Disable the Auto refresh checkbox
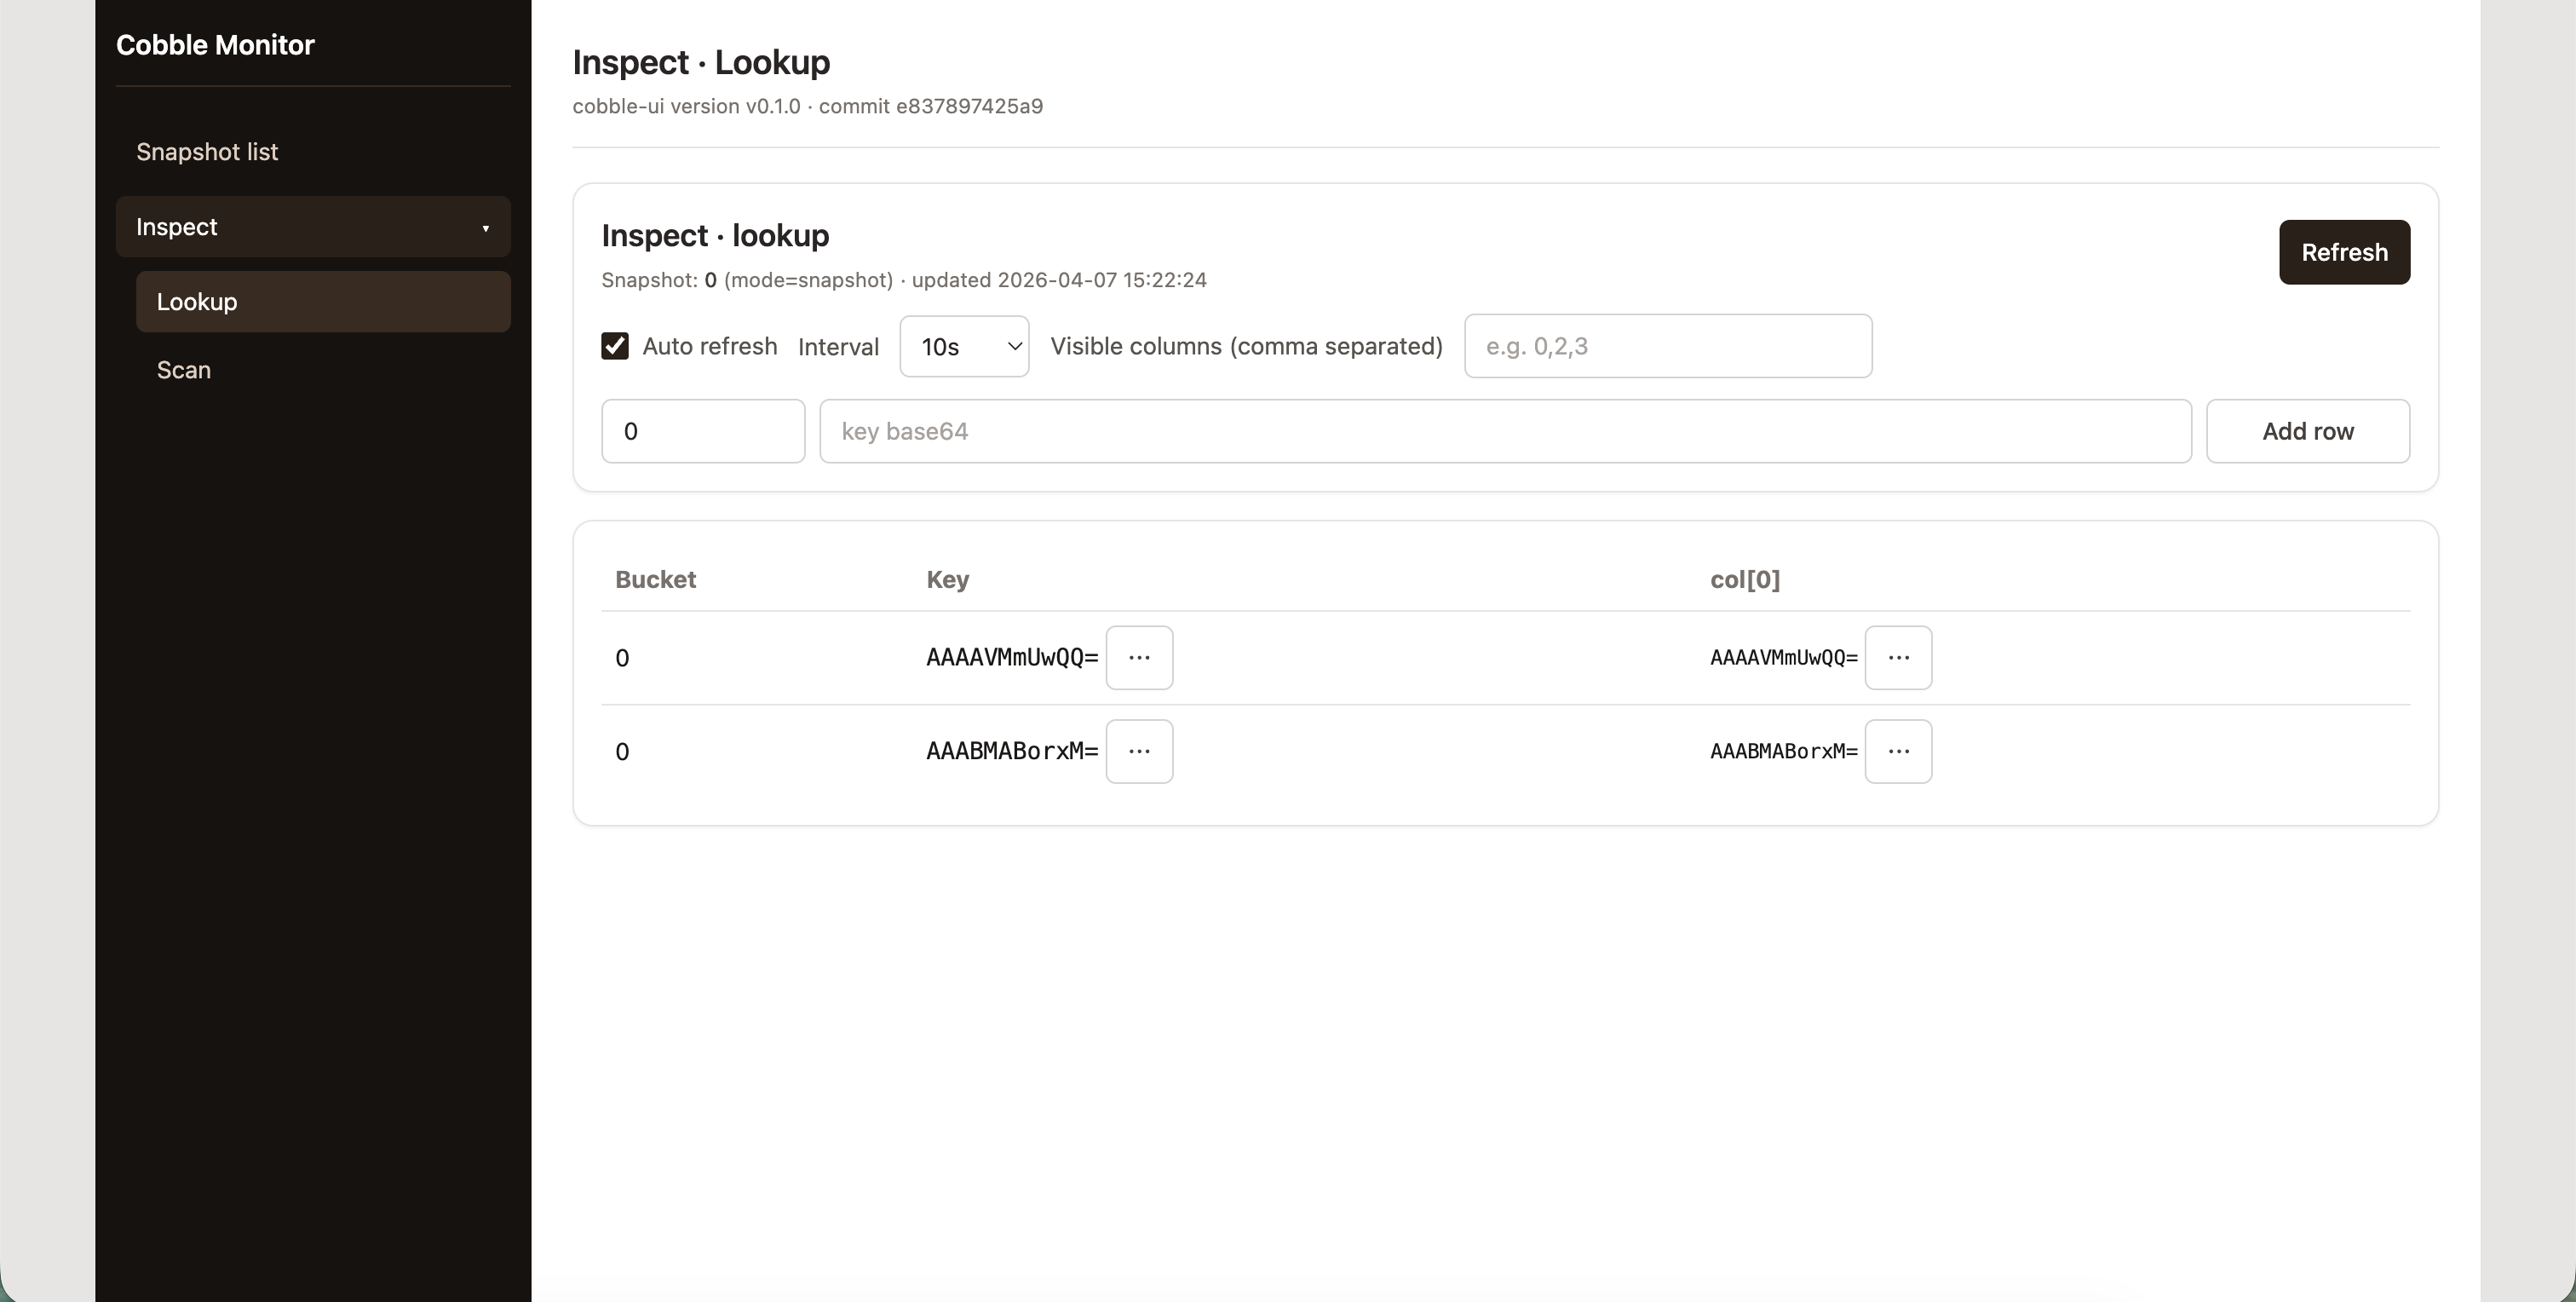Image resolution: width=2576 pixels, height=1302 pixels. [615, 346]
